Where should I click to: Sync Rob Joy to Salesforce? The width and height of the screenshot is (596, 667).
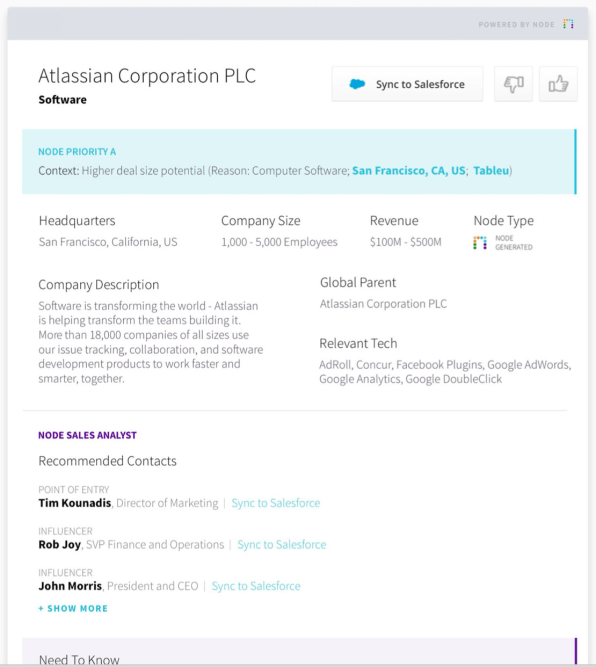coord(282,544)
